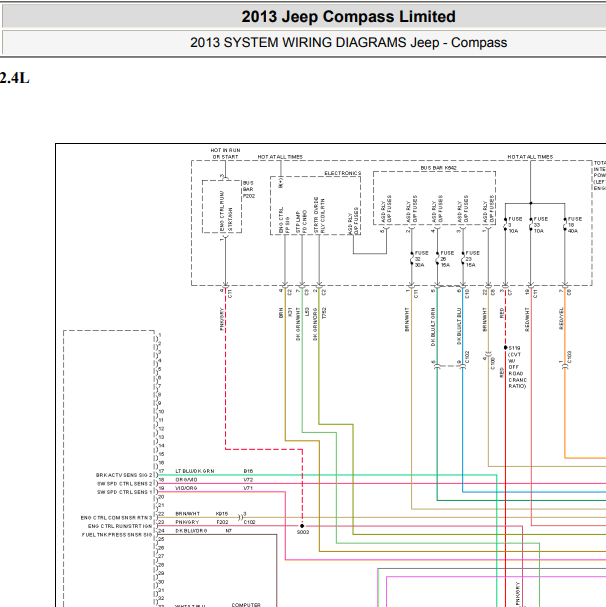The image size is (606, 607).
Task: Select the 'FUSE 18 40A' label
Action: tap(575, 225)
